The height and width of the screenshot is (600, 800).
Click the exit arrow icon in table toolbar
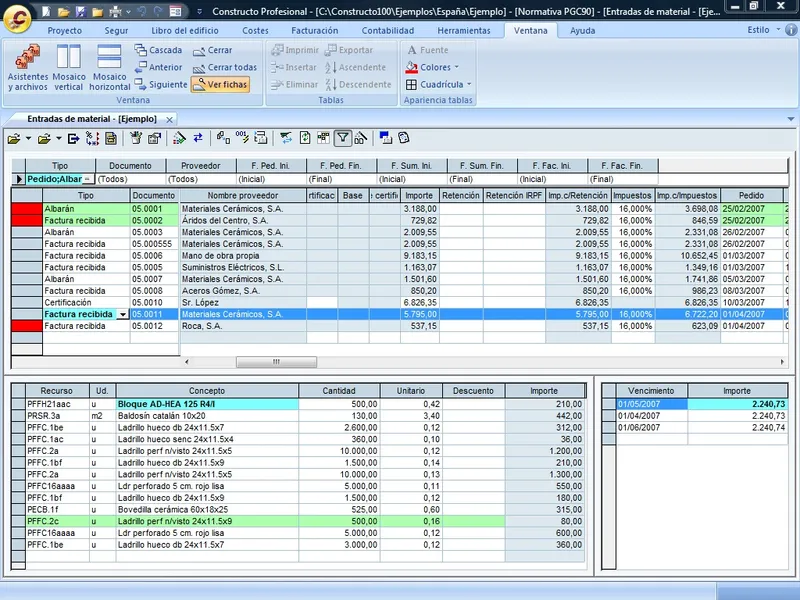(x=73, y=138)
